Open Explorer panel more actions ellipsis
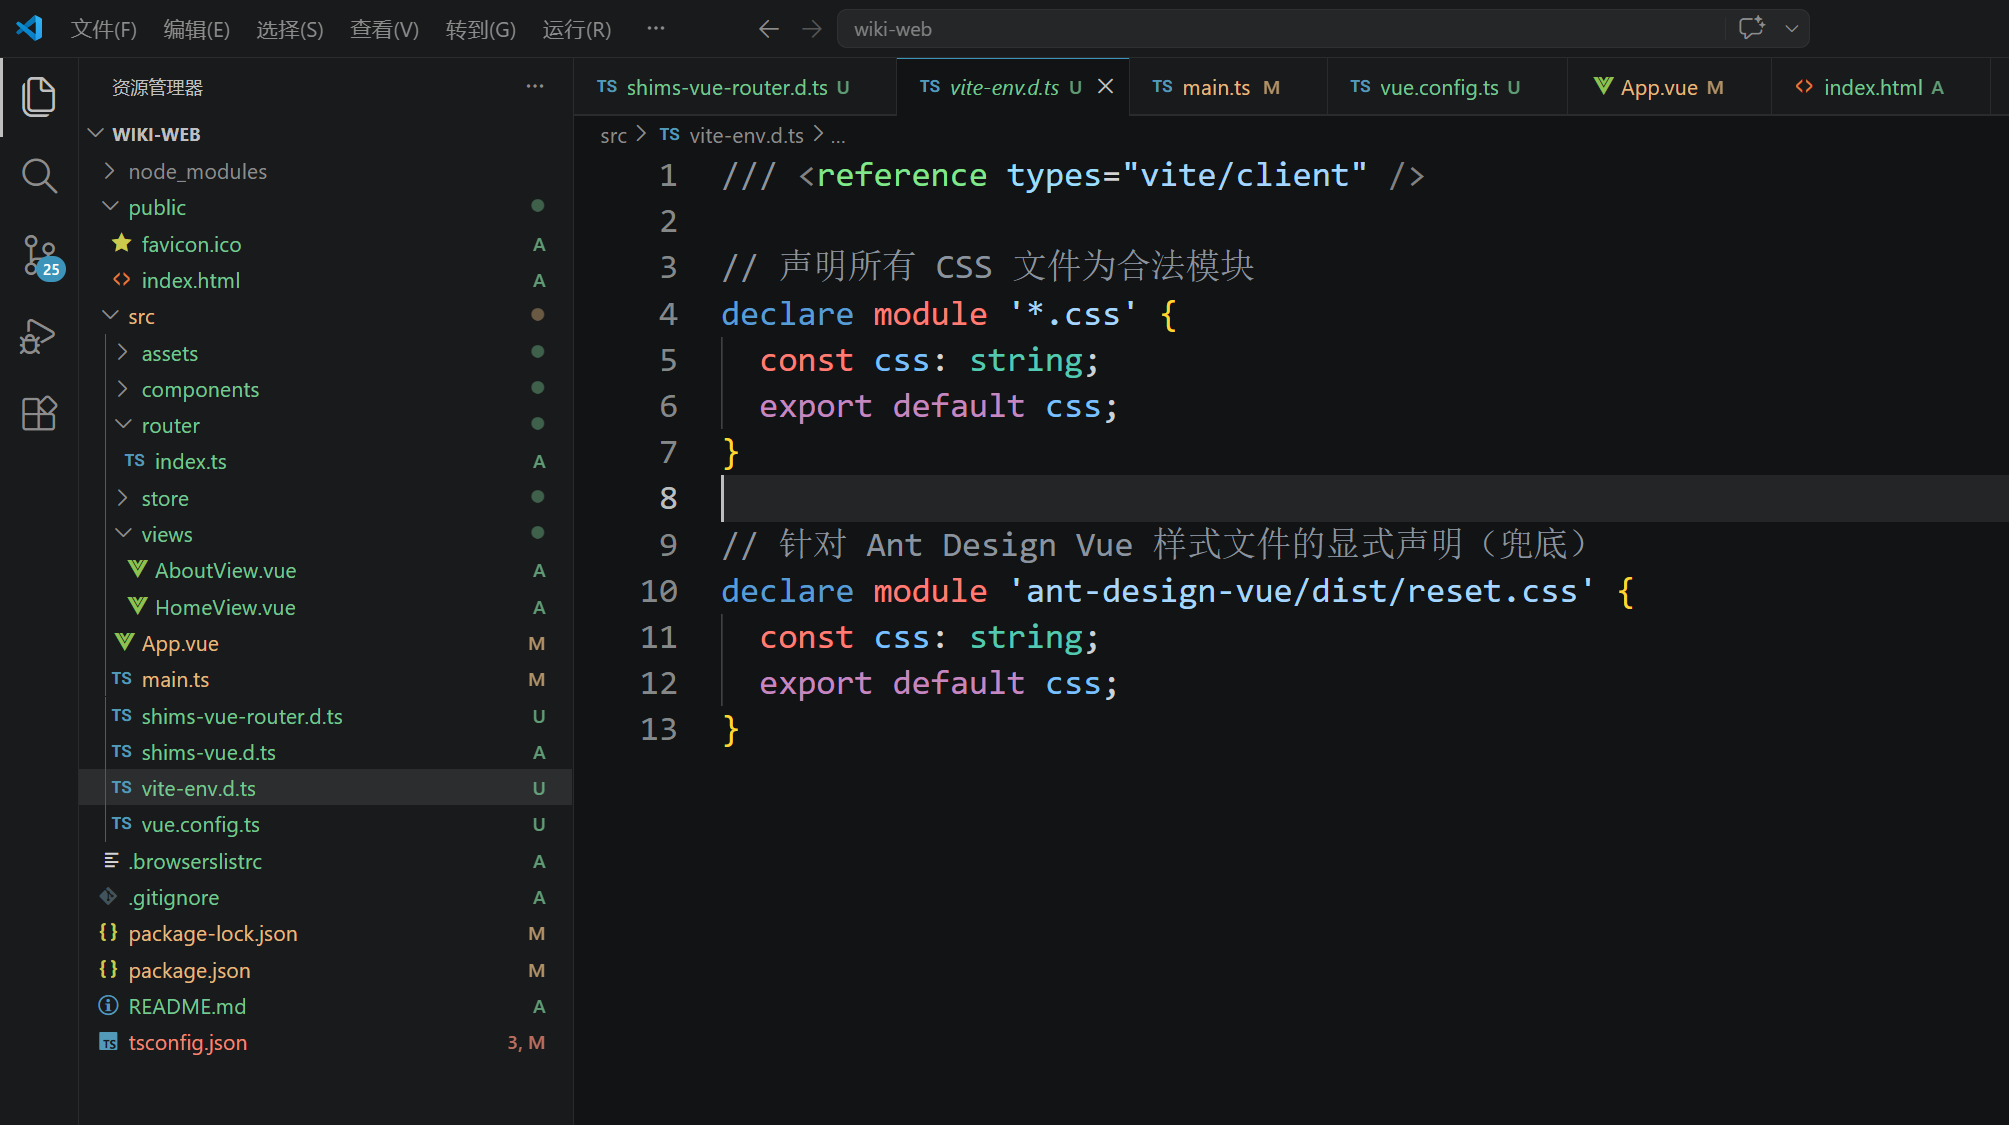The height and width of the screenshot is (1125, 2009). coord(535,87)
